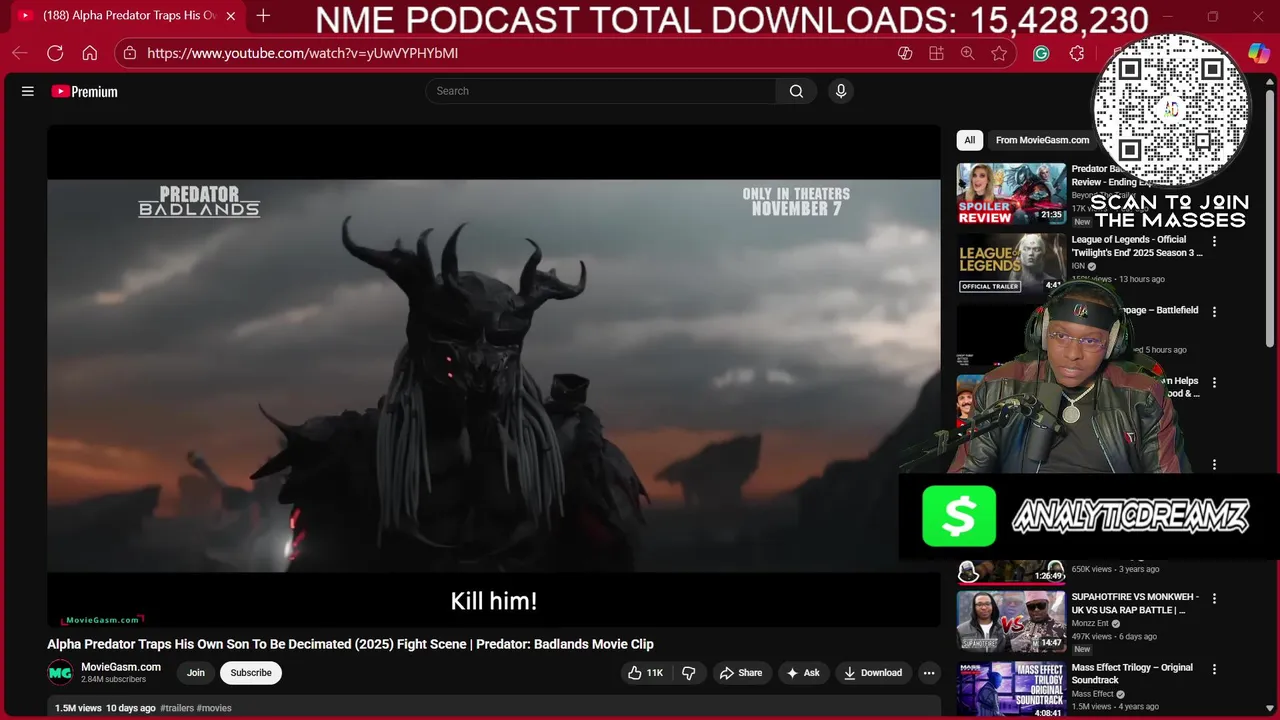This screenshot has height=720, width=1280.
Task: Open the MovieGasm.com channel avatar
Action: coord(60,673)
